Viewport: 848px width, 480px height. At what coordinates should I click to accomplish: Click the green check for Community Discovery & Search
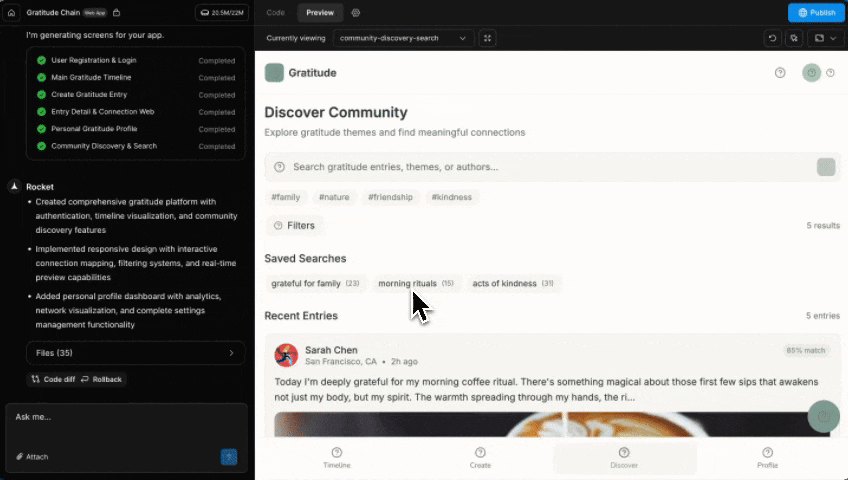[x=41, y=146]
